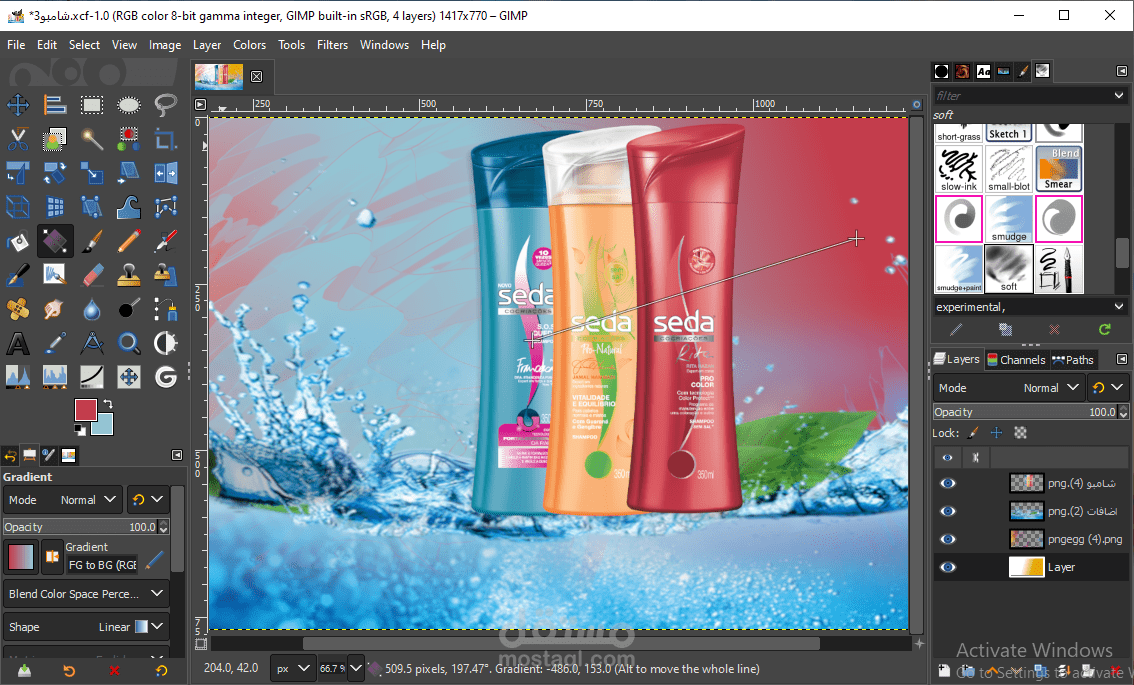
Task: Click delete brush red X button
Action: (x=1054, y=329)
